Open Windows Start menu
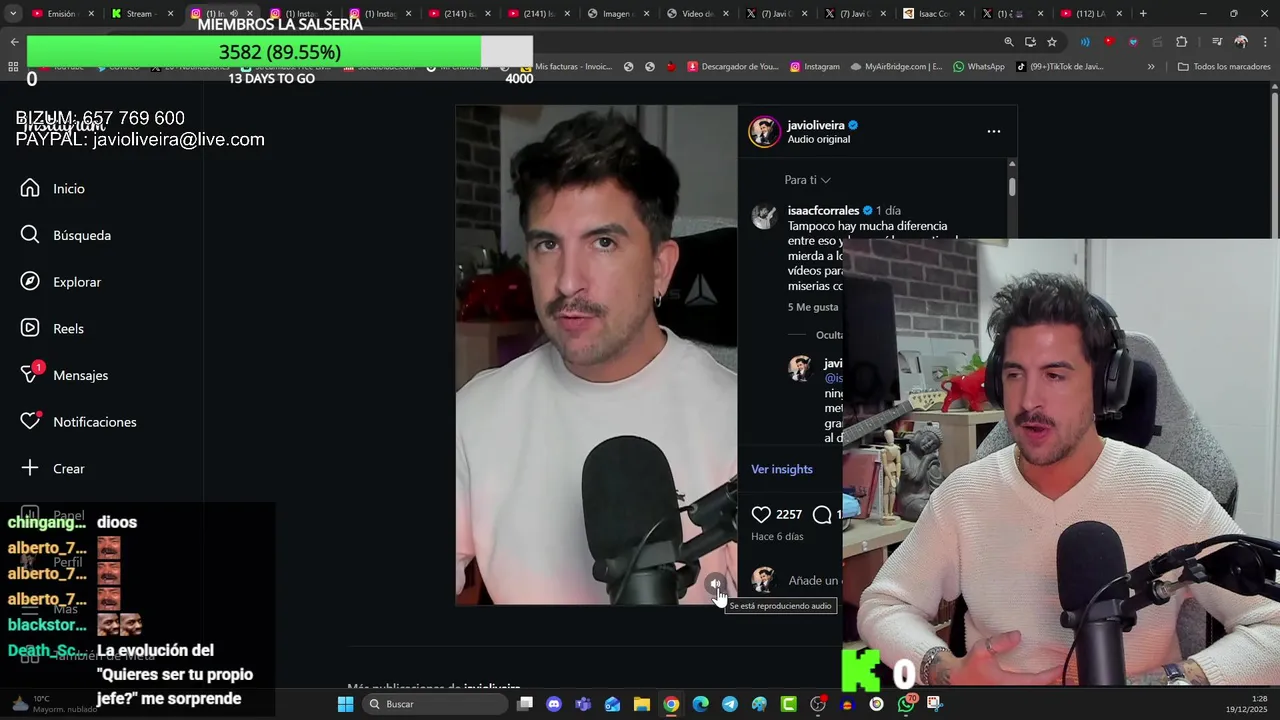 (x=345, y=704)
